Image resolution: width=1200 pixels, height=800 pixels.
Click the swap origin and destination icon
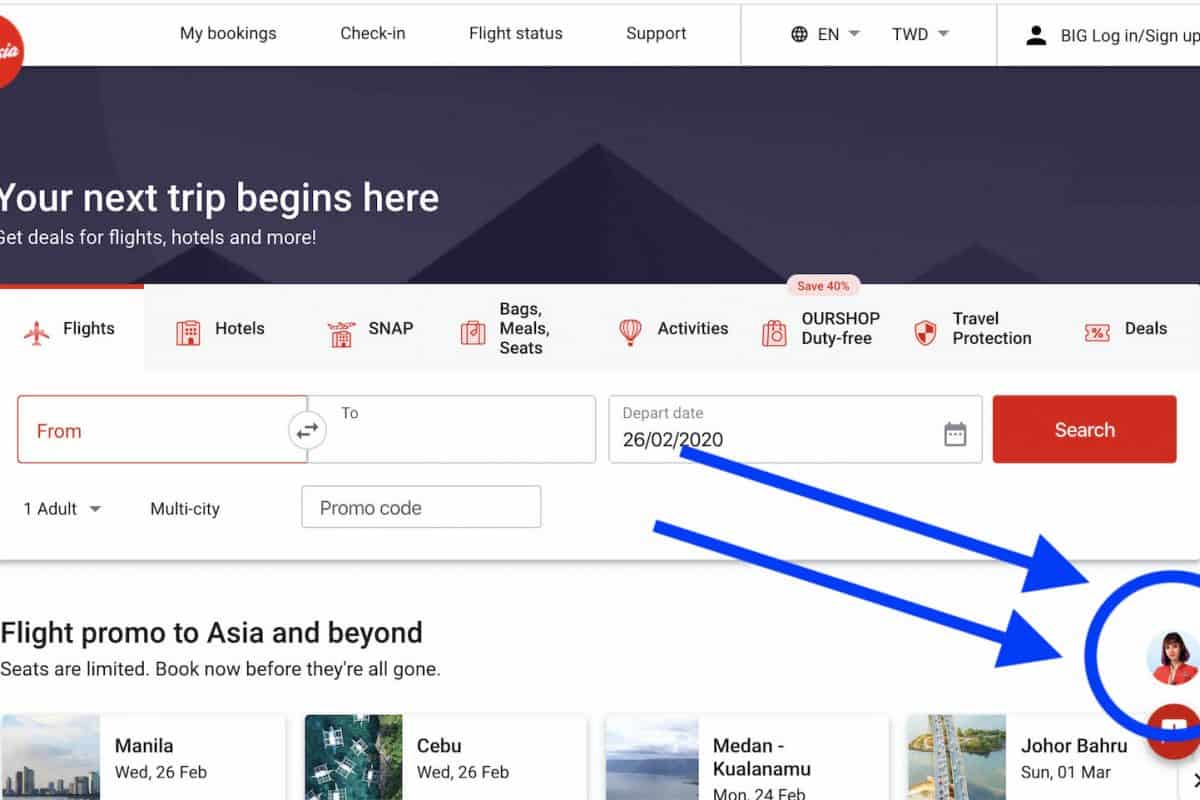[307, 431]
